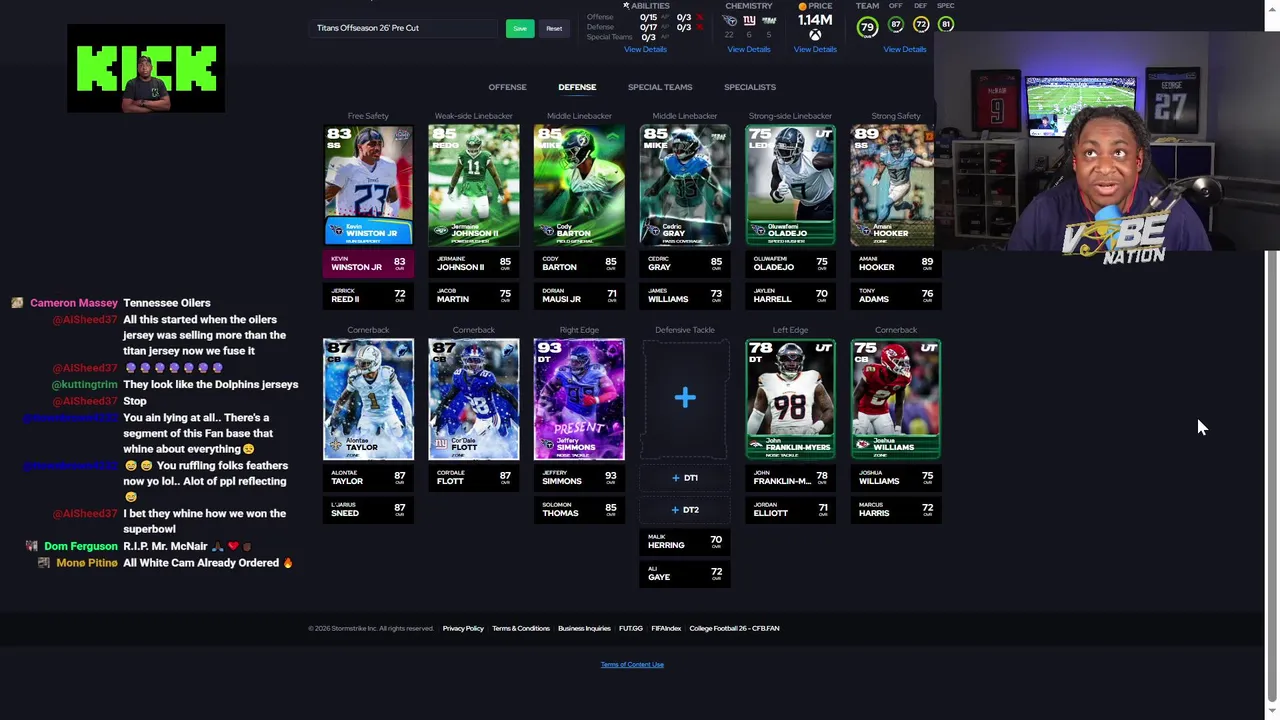This screenshot has height=720, width=1280.
Task: Open Cedric Gray middle linebacker card
Action: (684, 185)
